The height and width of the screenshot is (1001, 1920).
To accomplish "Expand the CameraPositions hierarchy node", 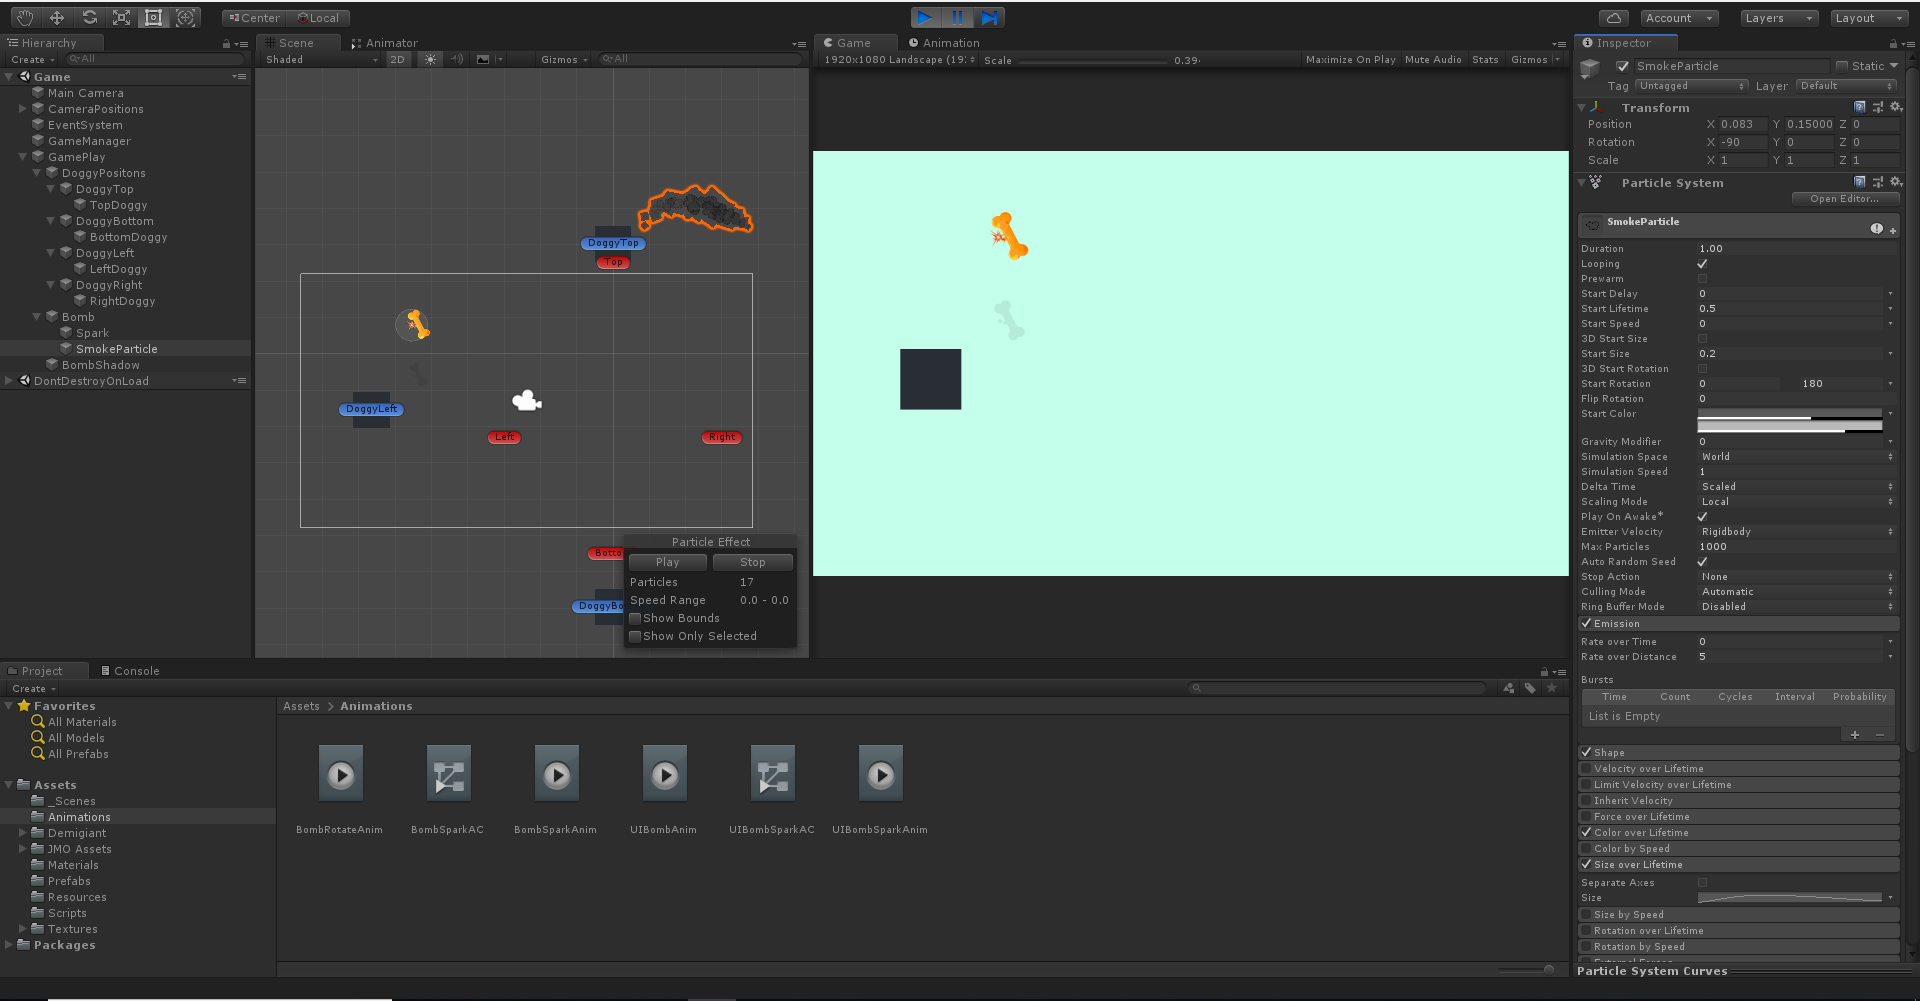I will (x=22, y=109).
